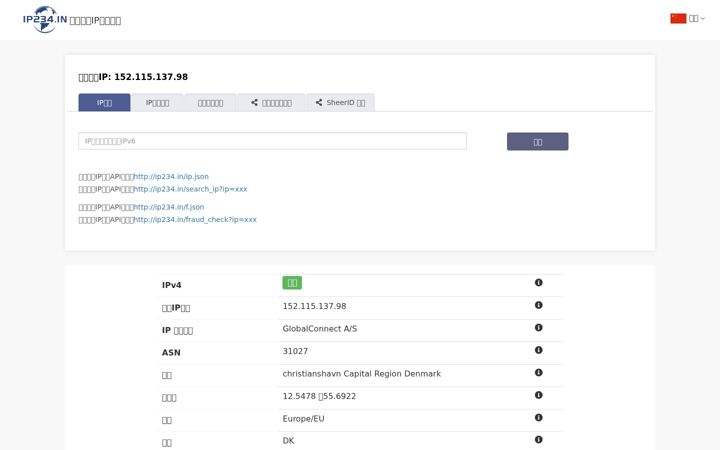
Task: Click the info icon in the ASN row
Action: [539, 350]
